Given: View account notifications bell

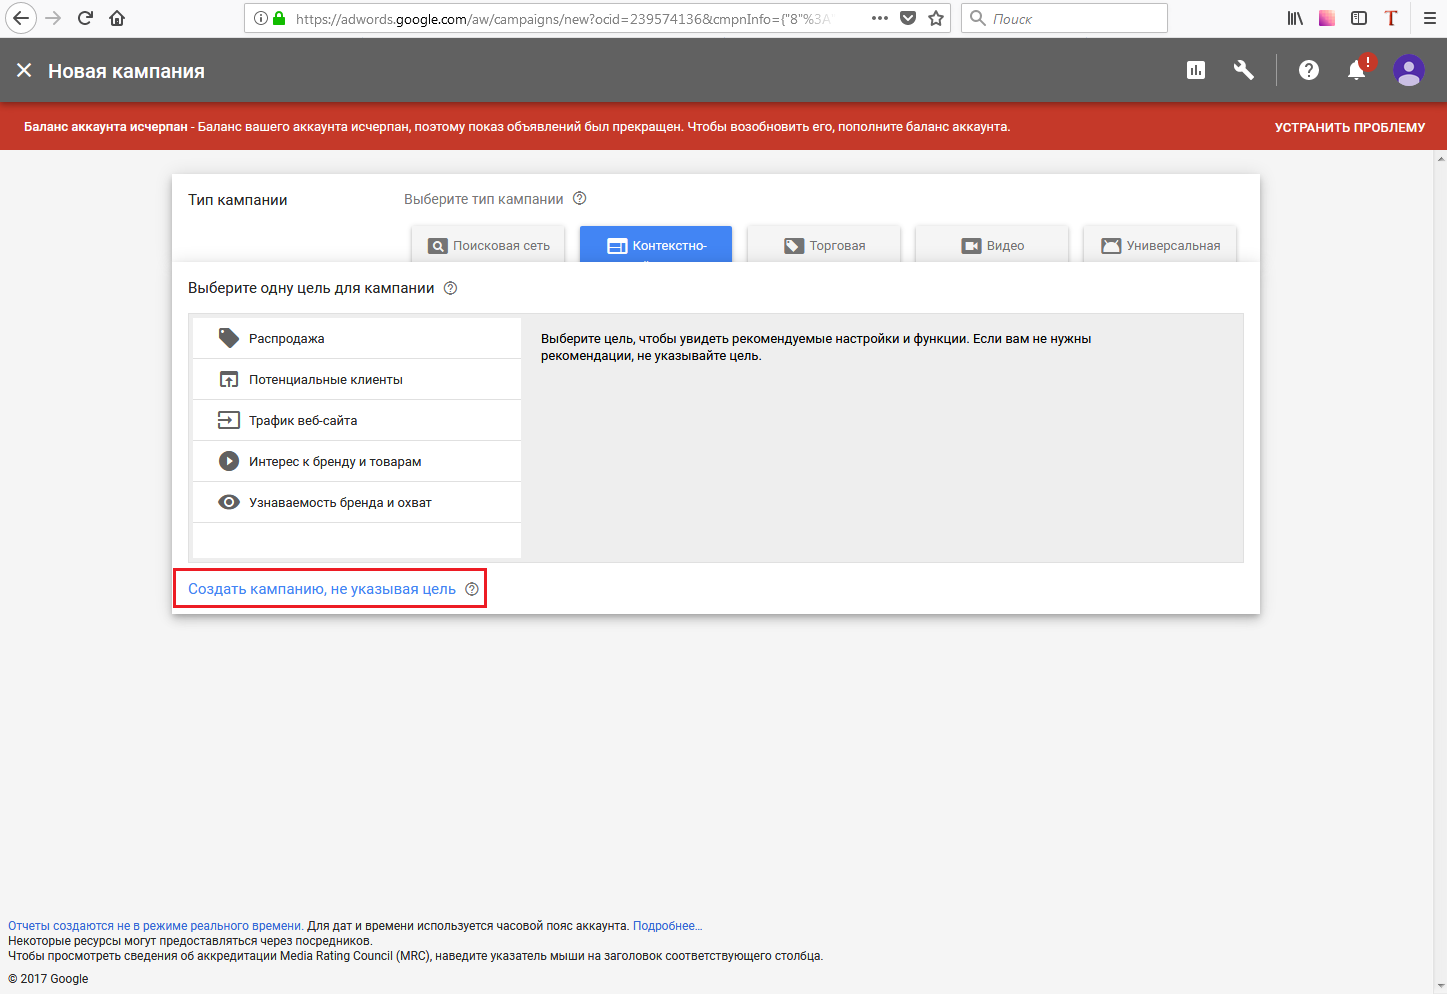Looking at the screenshot, I should pos(1357,70).
